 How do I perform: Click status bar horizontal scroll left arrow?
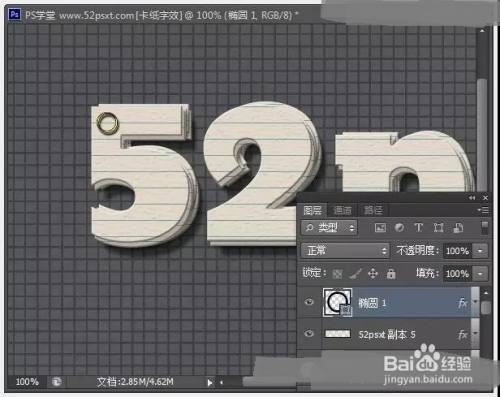(221, 383)
